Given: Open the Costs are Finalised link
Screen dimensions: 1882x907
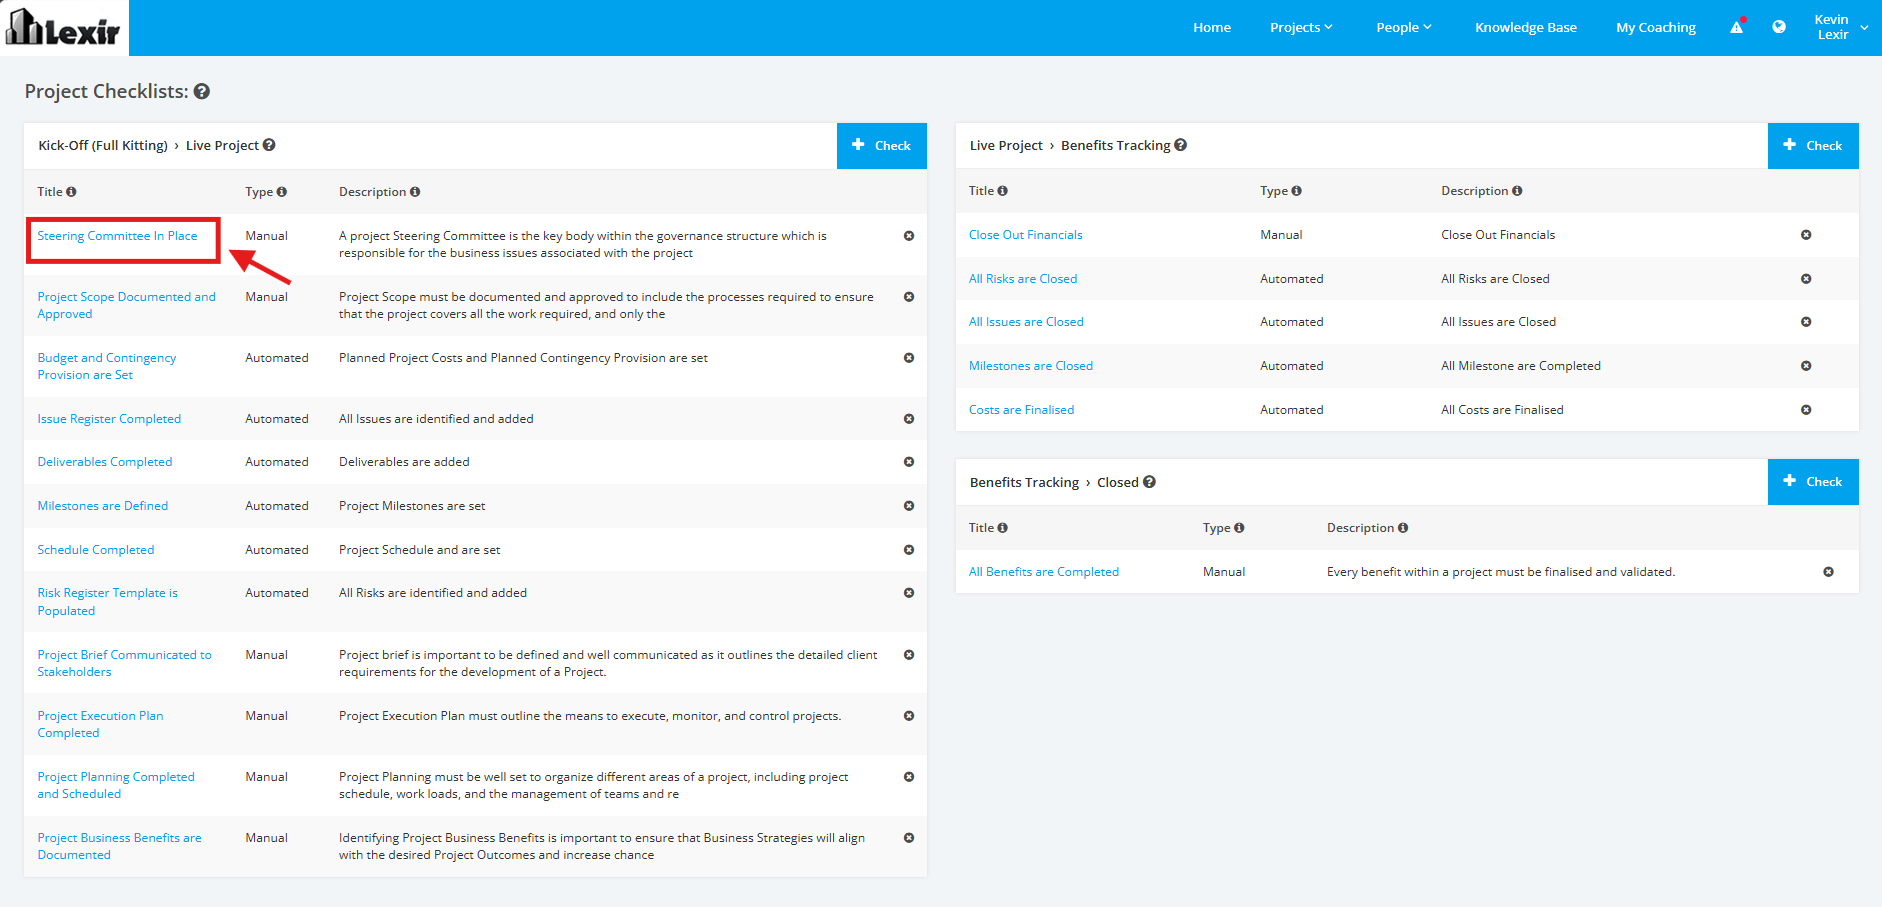Looking at the screenshot, I should pyautogui.click(x=1022, y=410).
